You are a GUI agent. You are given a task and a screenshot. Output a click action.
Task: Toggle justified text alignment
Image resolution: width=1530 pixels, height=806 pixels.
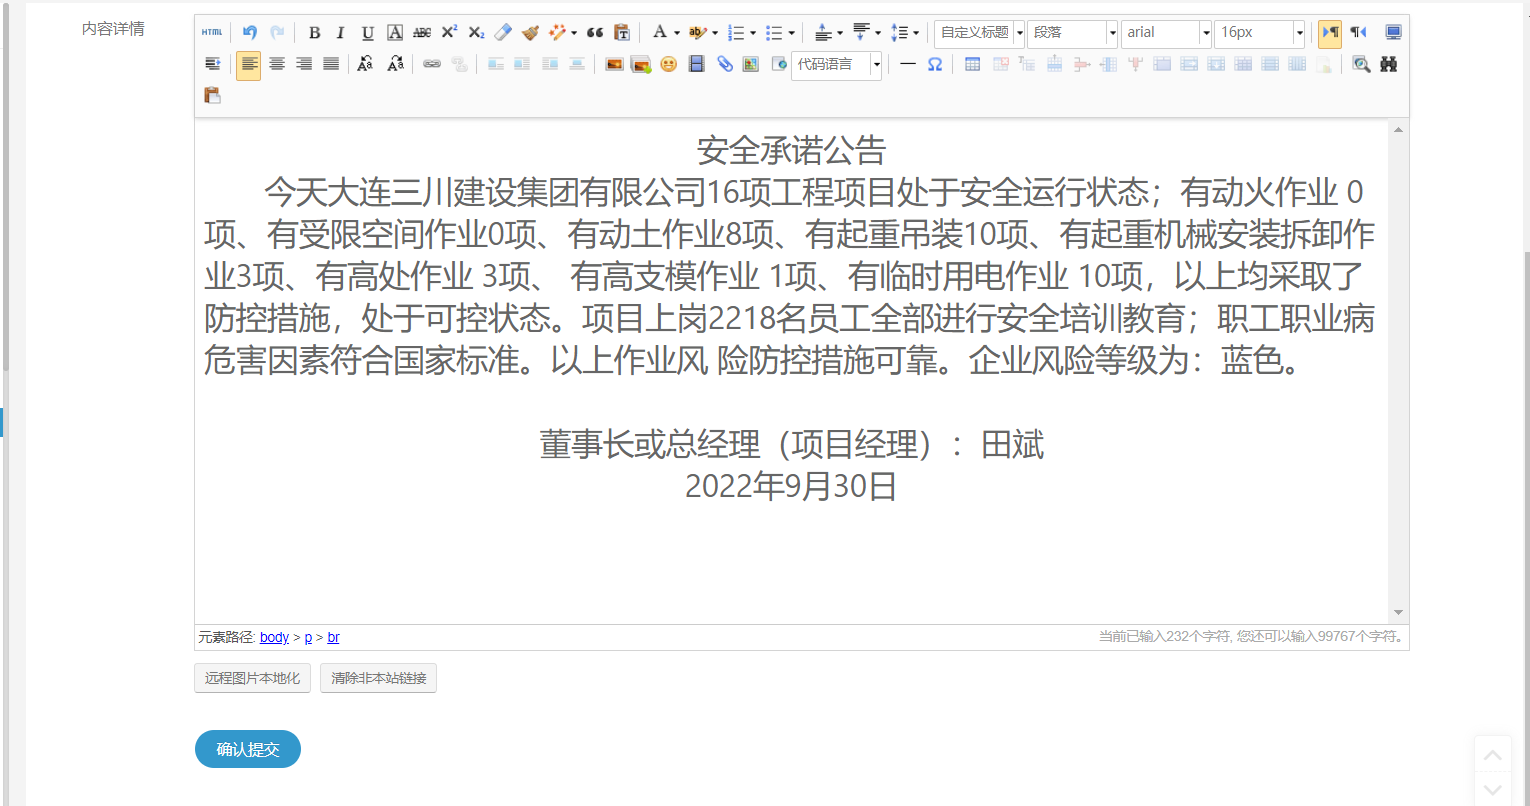331,64
